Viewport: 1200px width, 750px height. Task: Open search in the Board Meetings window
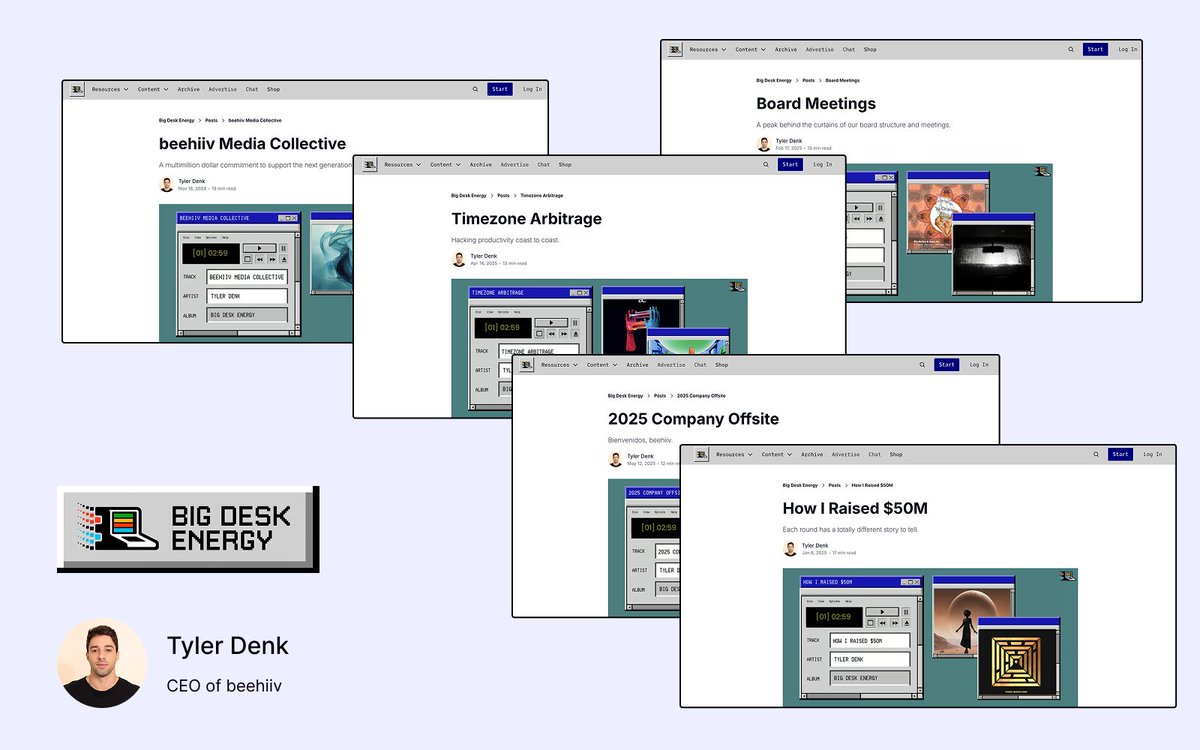(1071, 49)
